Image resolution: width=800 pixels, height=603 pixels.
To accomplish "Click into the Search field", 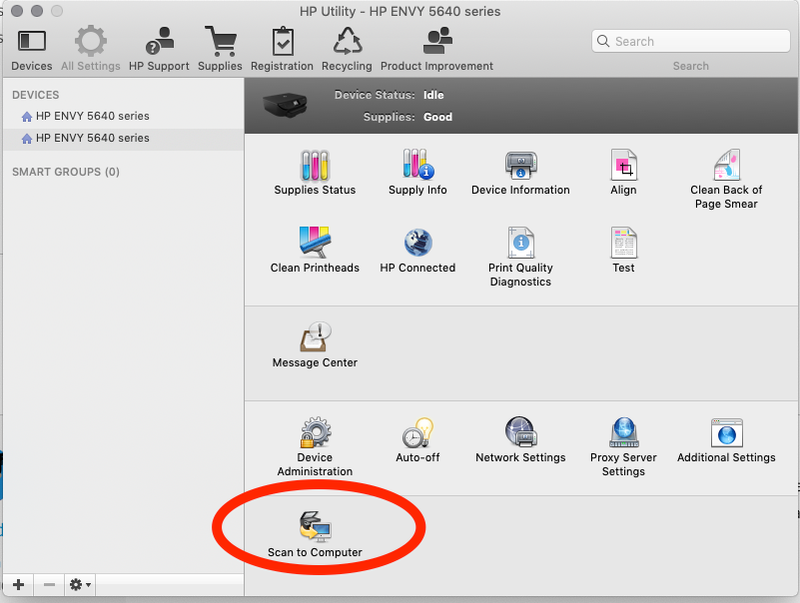I will coord(691,41).
